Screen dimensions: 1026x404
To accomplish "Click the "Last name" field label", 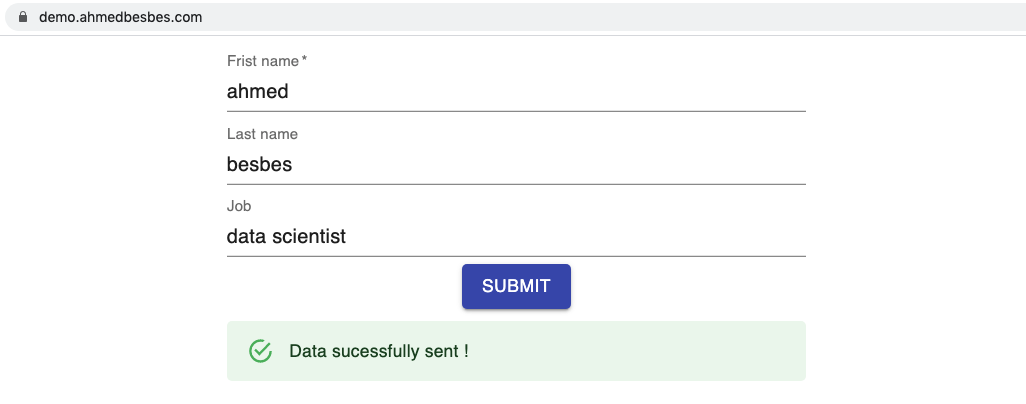I will click(262, 134).
